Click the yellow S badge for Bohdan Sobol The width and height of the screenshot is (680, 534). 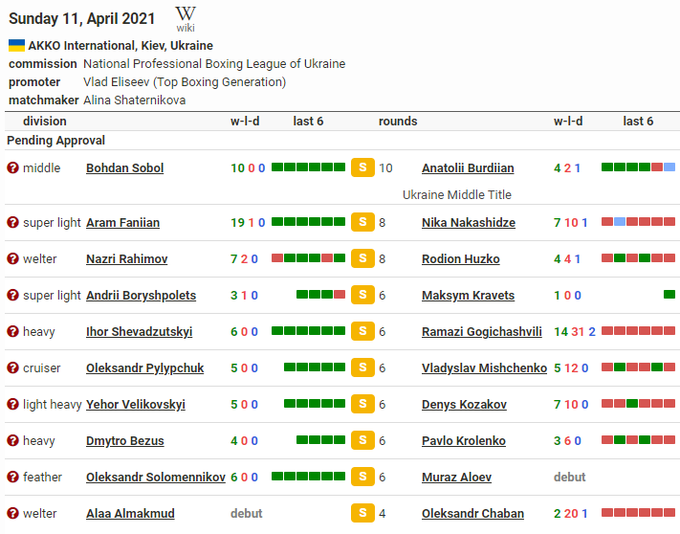pyautogui.click(x=363, y=168)
